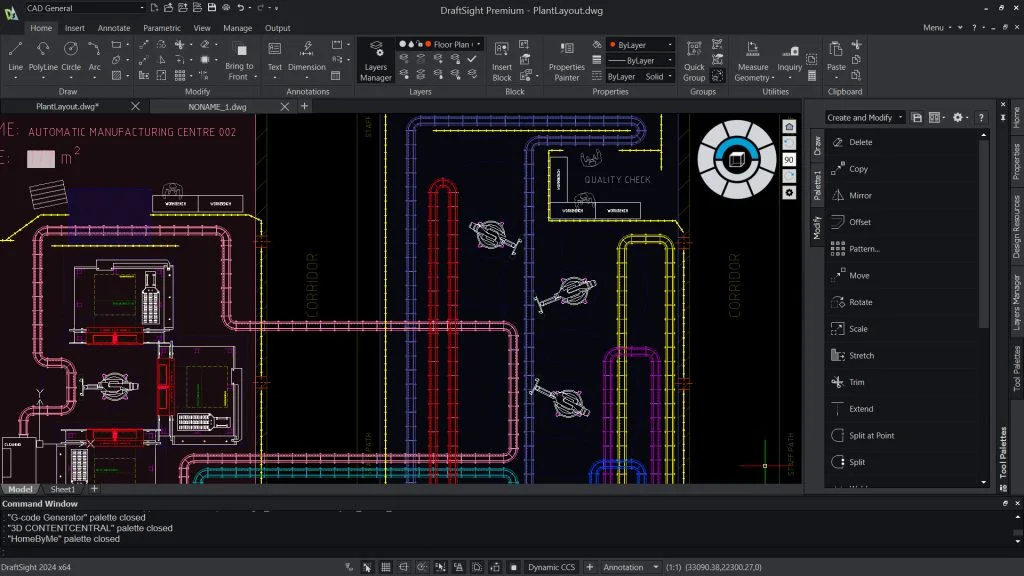Viewport: 1024px width, 576px height.
Task: Choose Mirror in the Modify palette
Action: (859, 195)
